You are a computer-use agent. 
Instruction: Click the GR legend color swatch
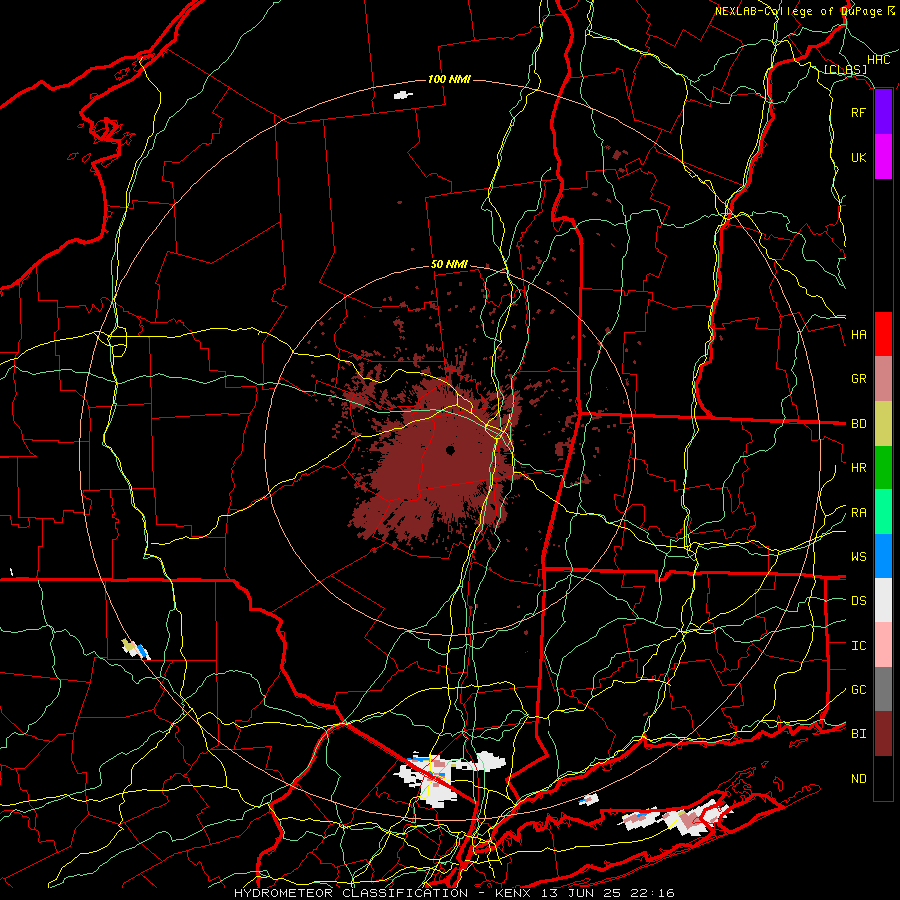pyautogui.click(x=883, y=379)
